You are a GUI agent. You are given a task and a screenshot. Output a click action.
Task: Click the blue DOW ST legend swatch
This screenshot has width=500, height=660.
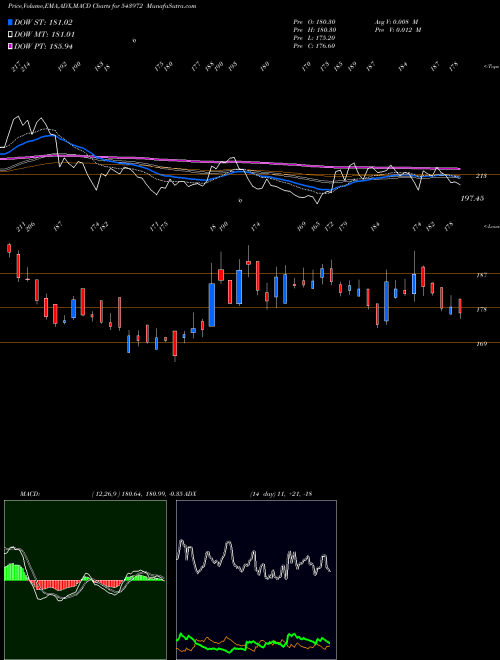(x=10, y=22)
